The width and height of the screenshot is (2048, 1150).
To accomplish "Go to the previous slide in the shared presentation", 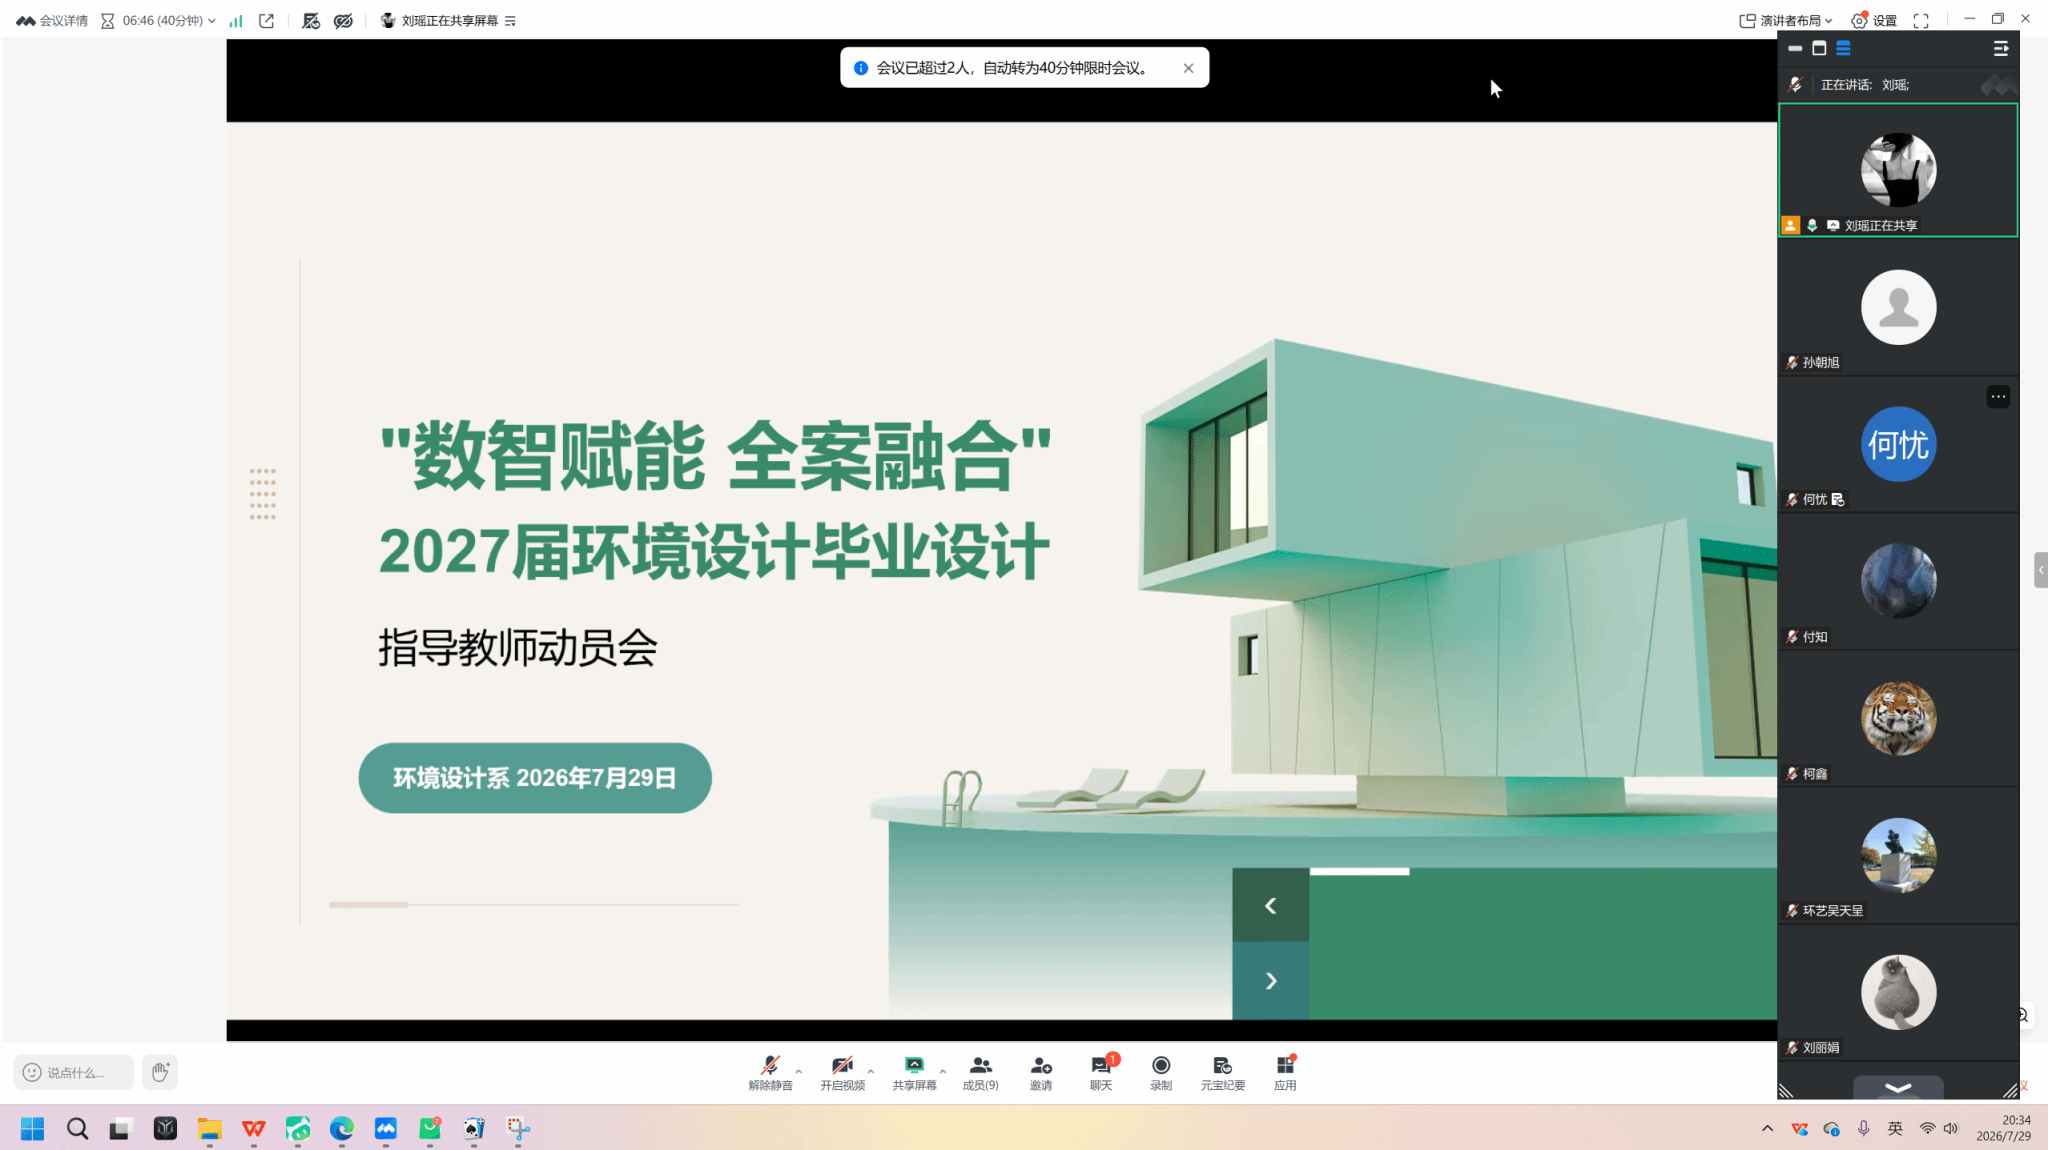I will pos(1270,905).
